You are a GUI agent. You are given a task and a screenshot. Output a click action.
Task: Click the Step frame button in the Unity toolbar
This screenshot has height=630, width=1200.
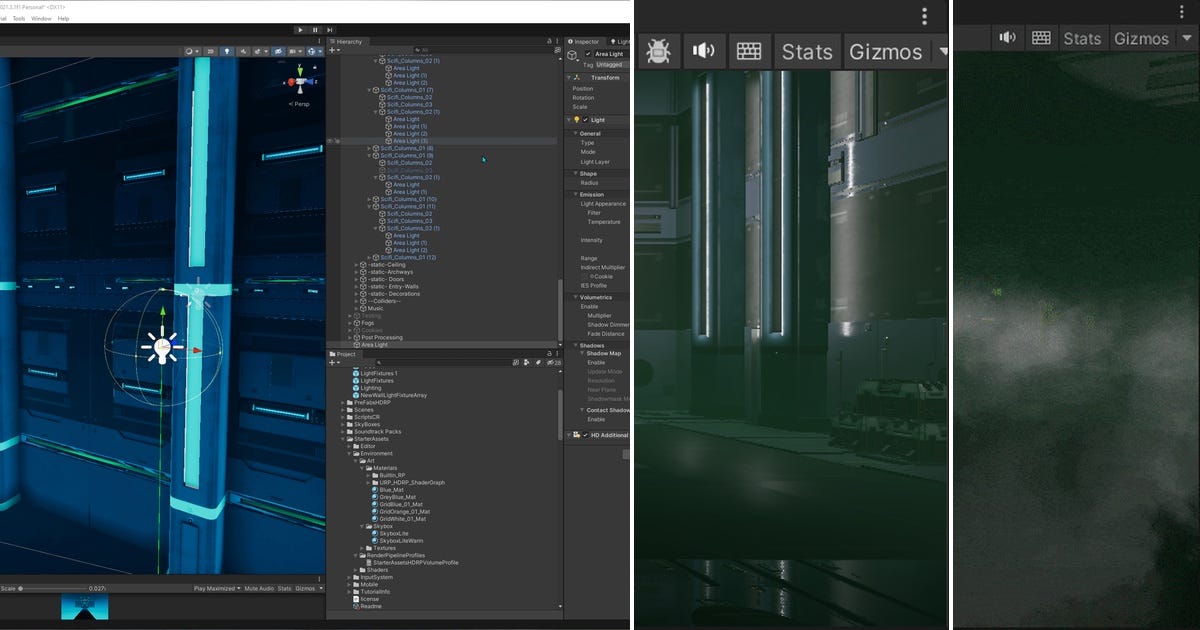click(x=332, y=30)
